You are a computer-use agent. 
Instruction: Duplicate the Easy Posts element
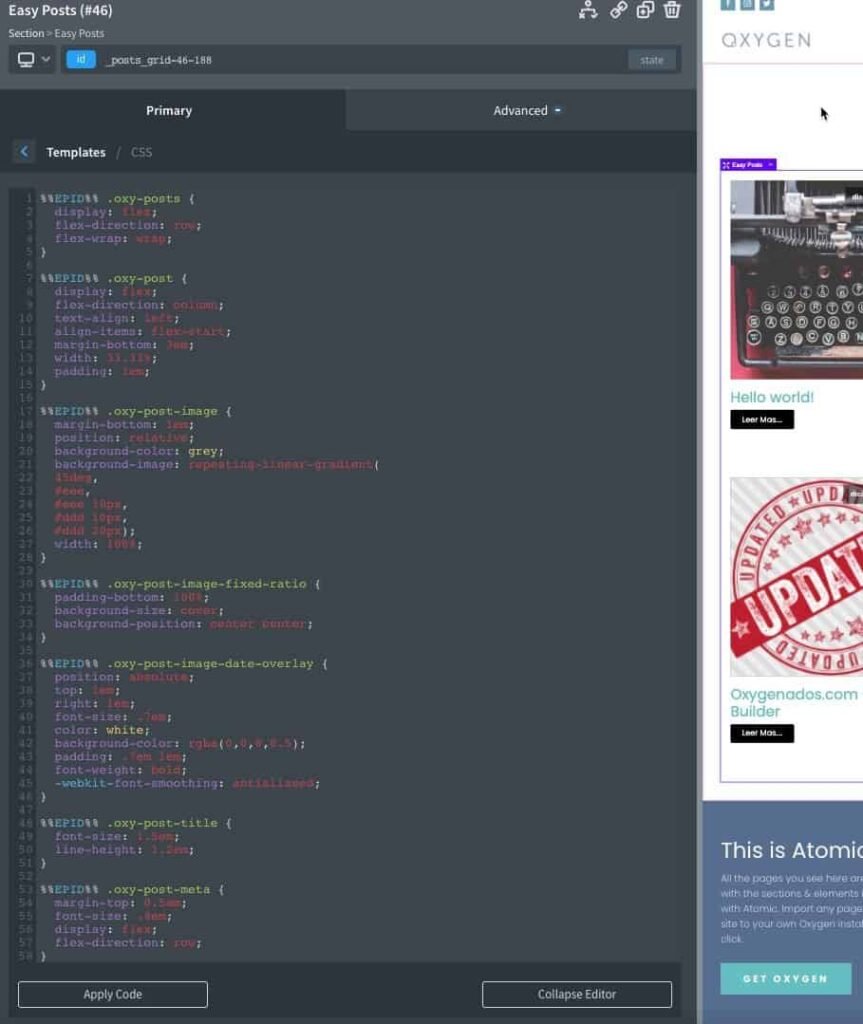coord(646,10)
